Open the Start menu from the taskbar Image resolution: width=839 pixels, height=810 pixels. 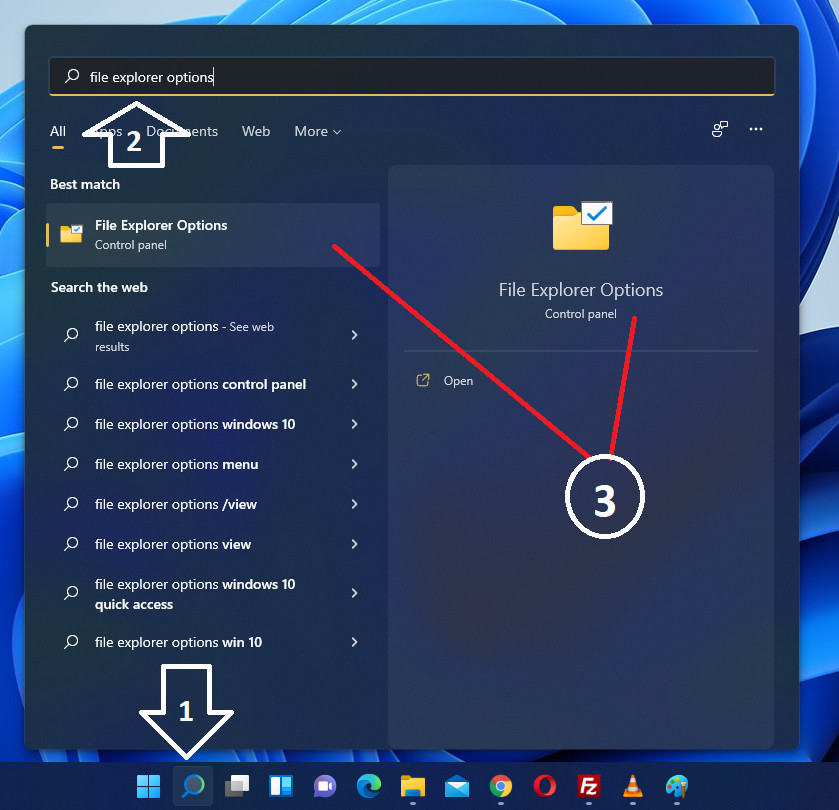coord(148,787)
